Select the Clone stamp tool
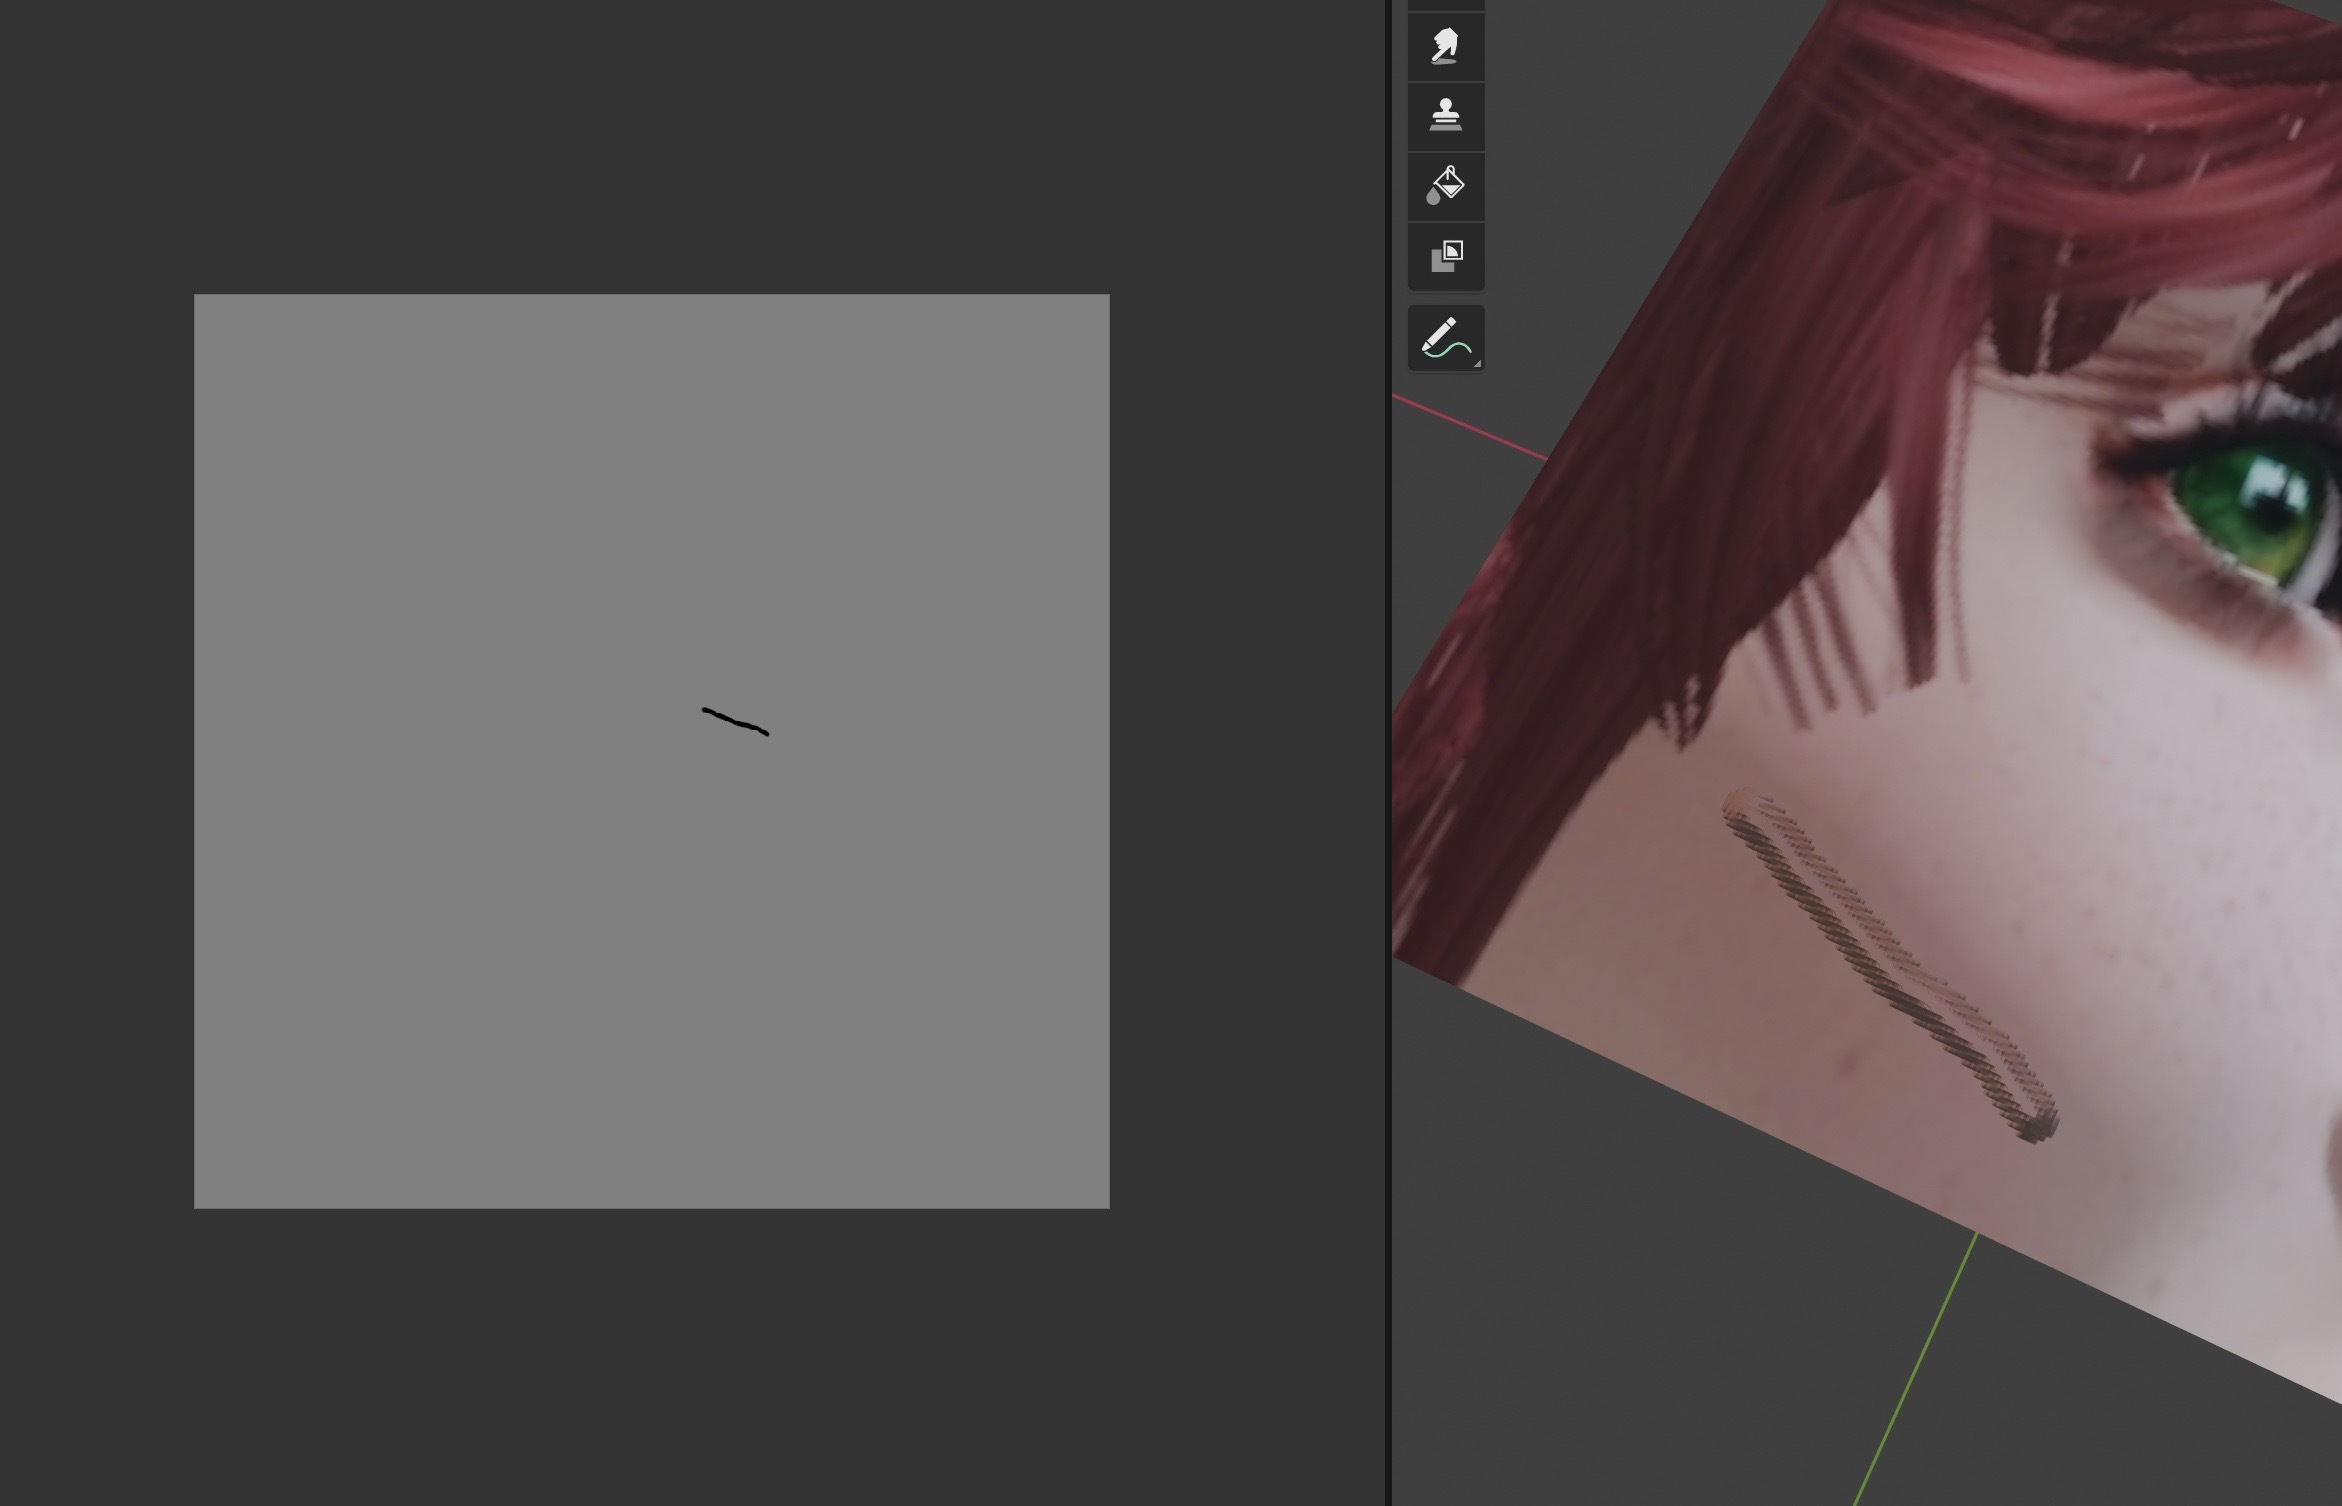The height and width of the screenshot is (1506, 2342). point(1445,116)
